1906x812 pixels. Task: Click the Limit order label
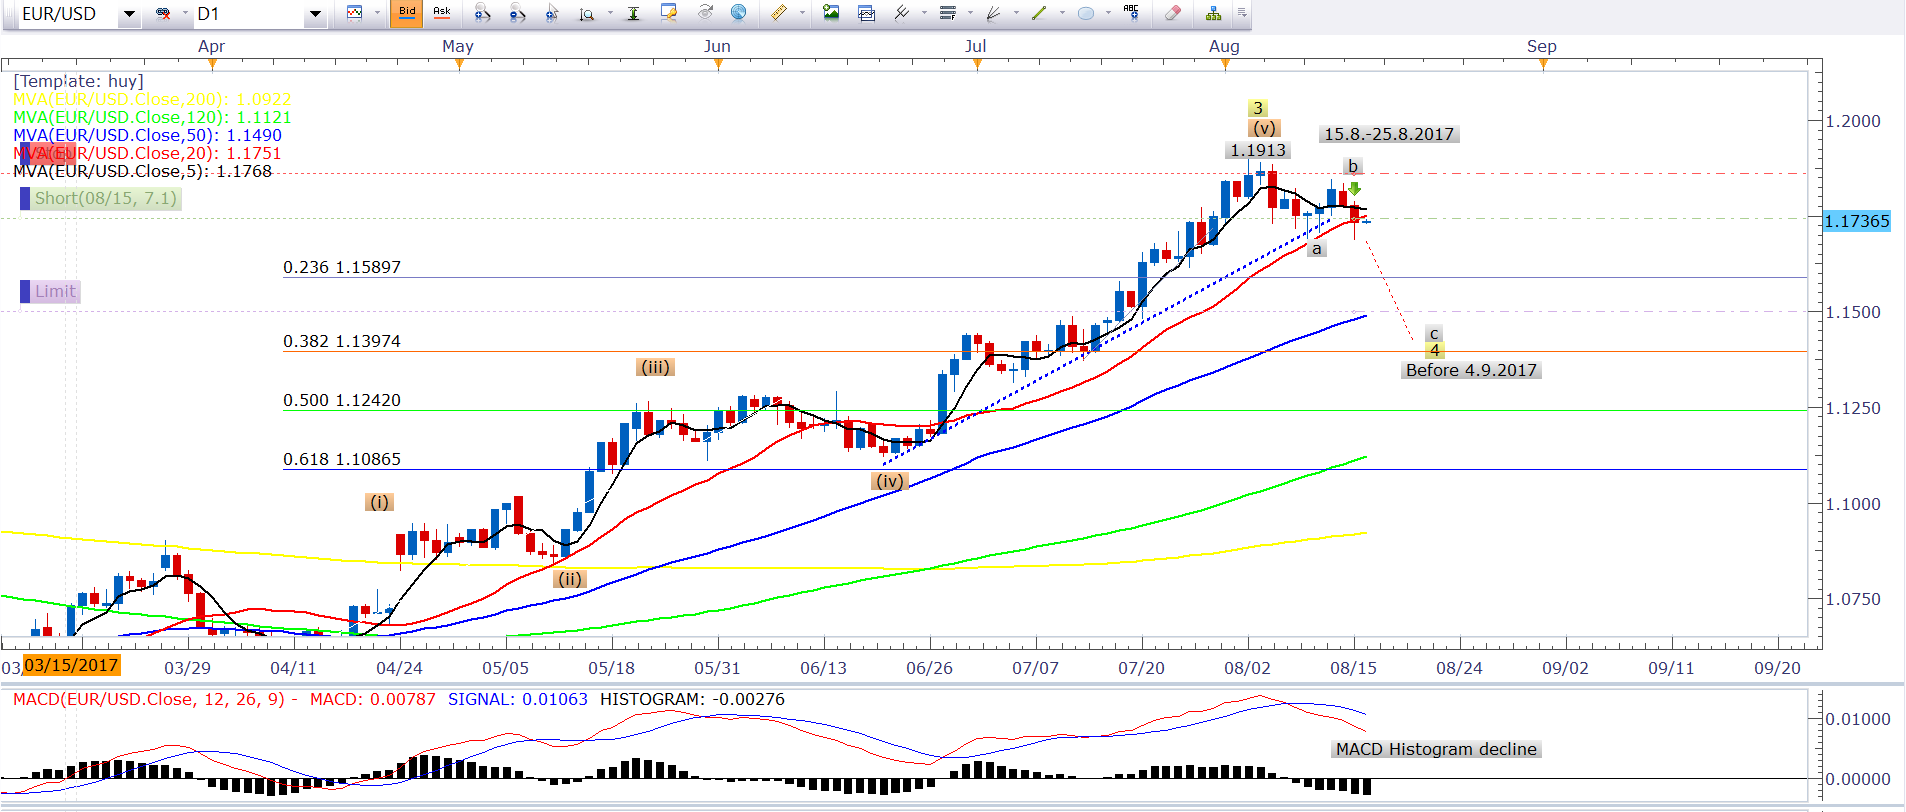coord(55,291)
